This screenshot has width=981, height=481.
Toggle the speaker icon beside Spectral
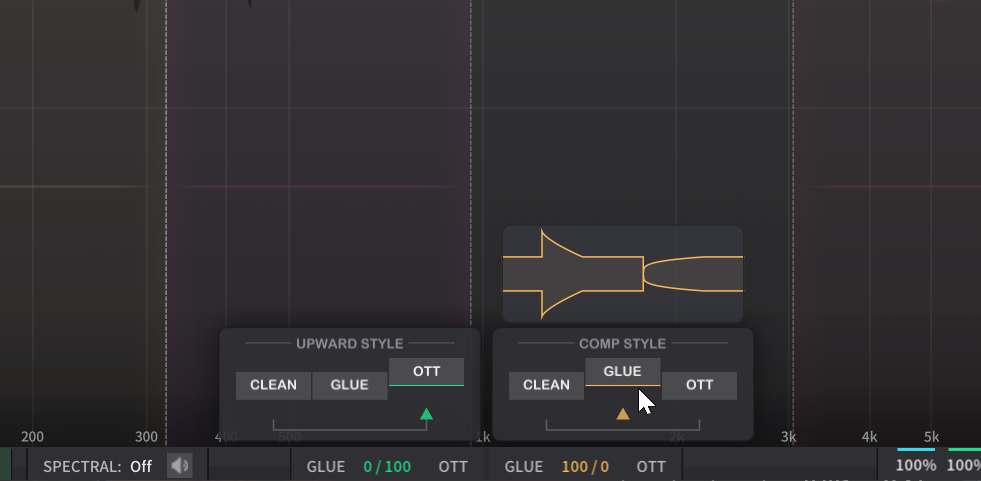click(x=180, y=466)
